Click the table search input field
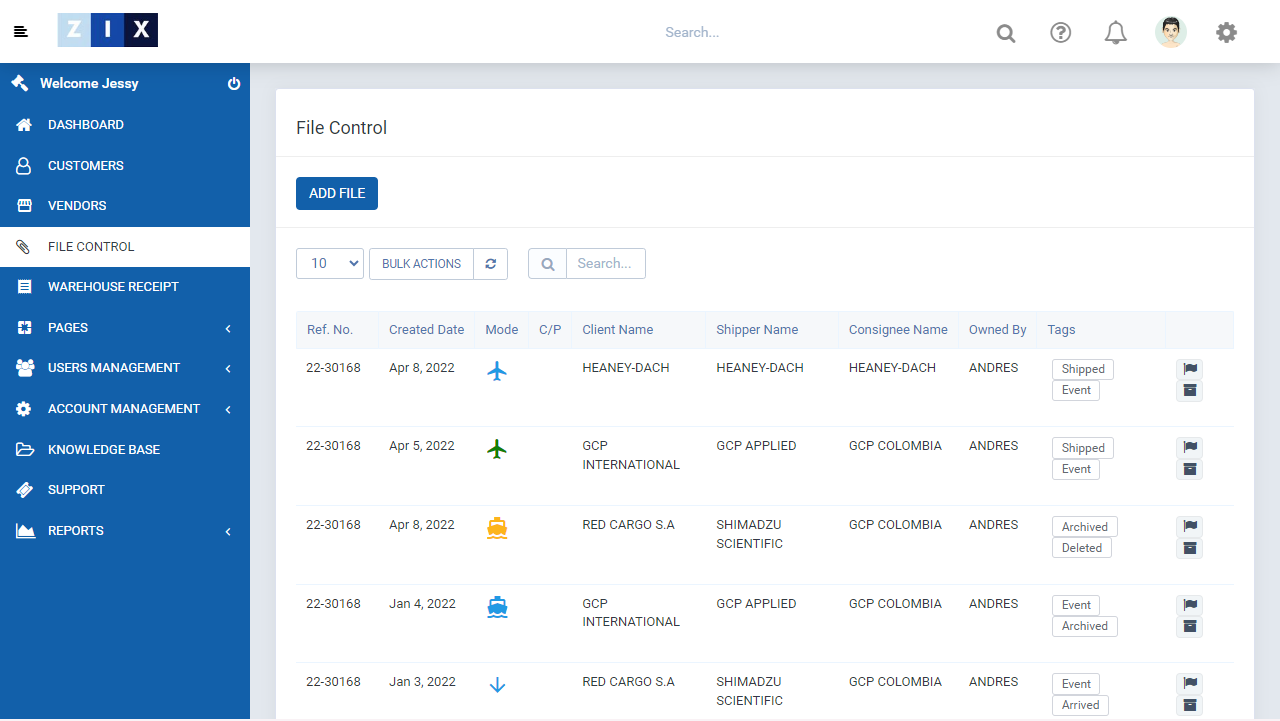The width and height of the screenshot is (1280, 721). [605, 264]
